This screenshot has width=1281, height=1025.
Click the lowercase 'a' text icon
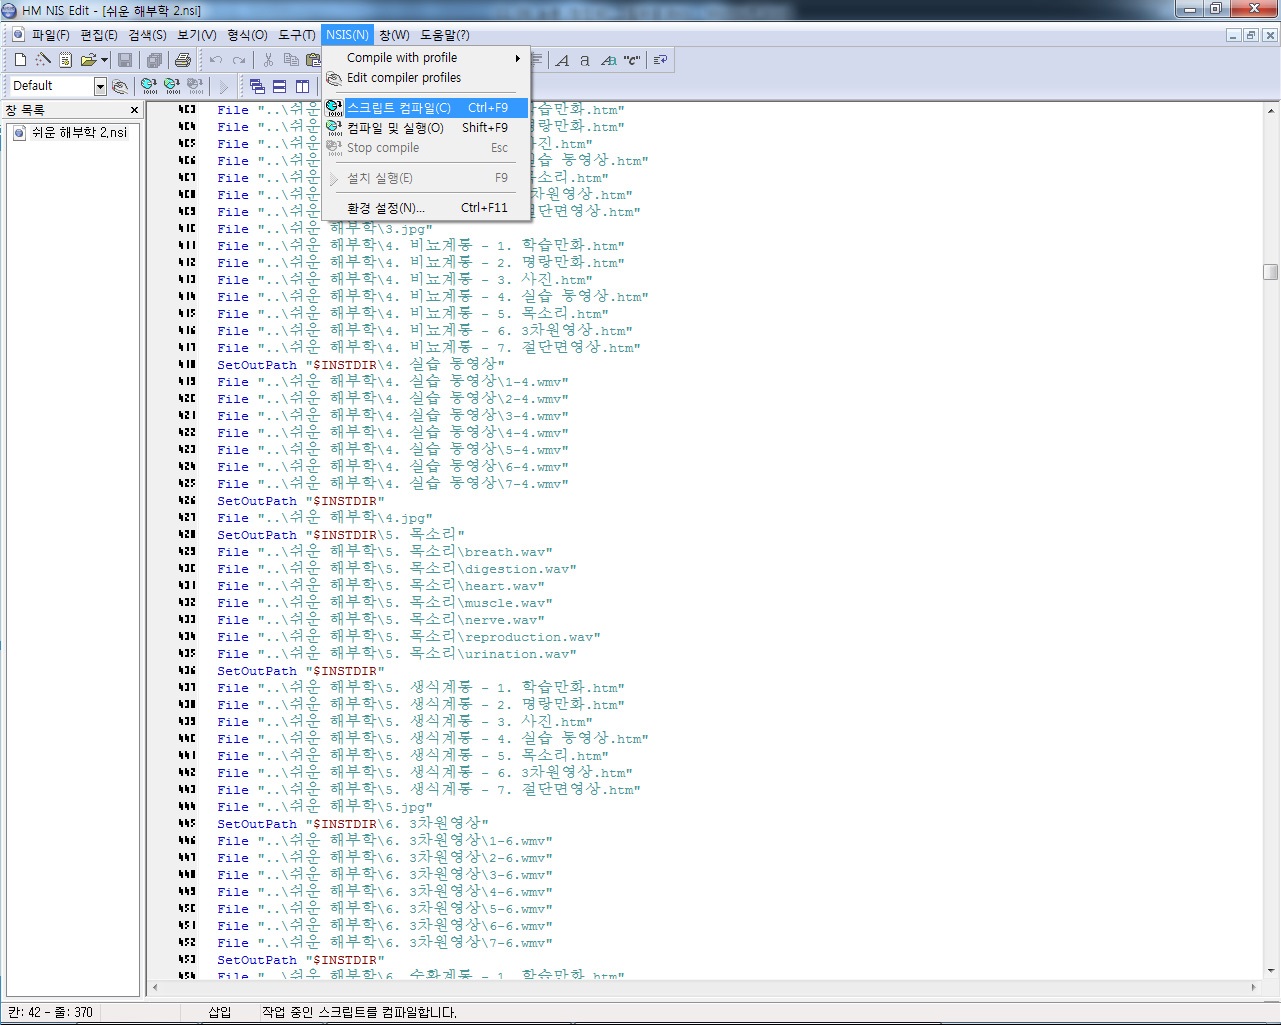coord(585,60)
